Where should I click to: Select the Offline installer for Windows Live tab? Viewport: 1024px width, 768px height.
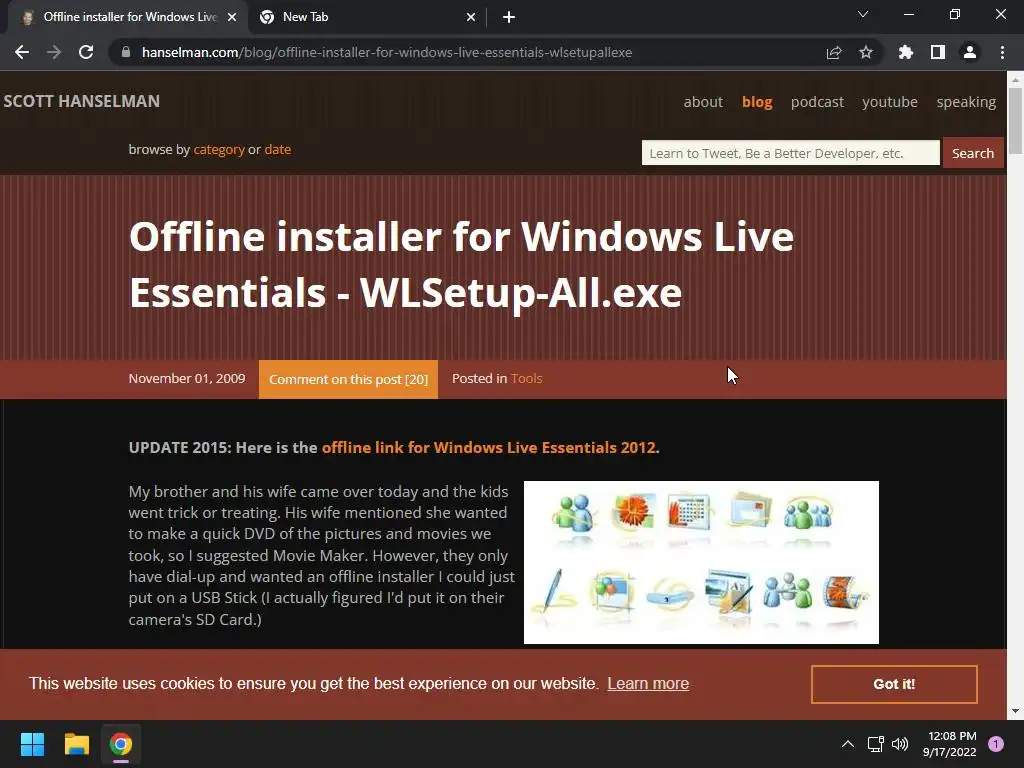tap(127, 17)
